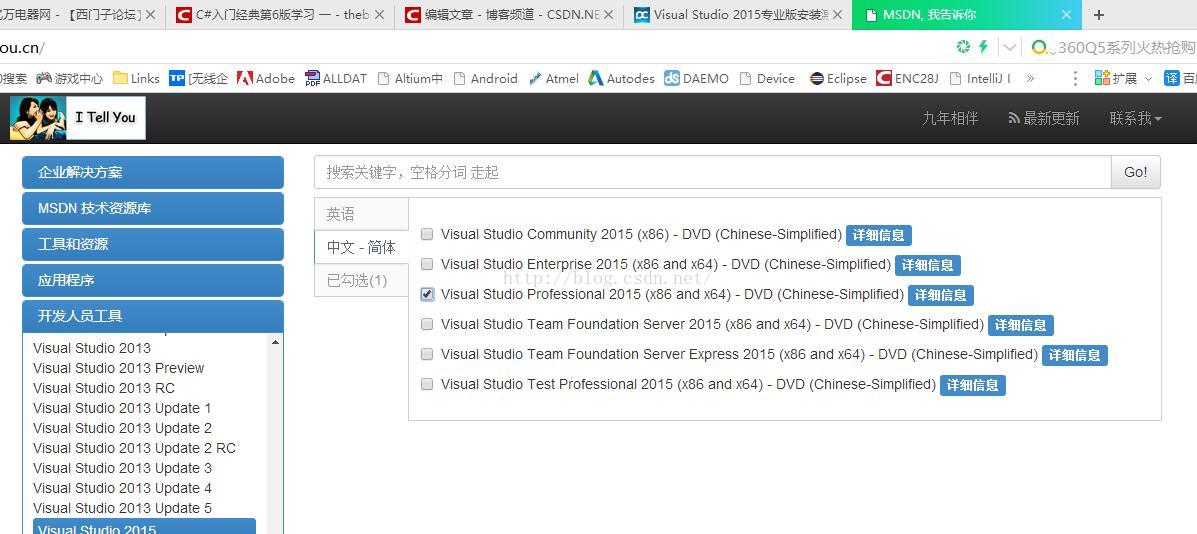Open the Adobe bookmark
The width and height of the screenshot is (1197, 534).
coord(266,78)
